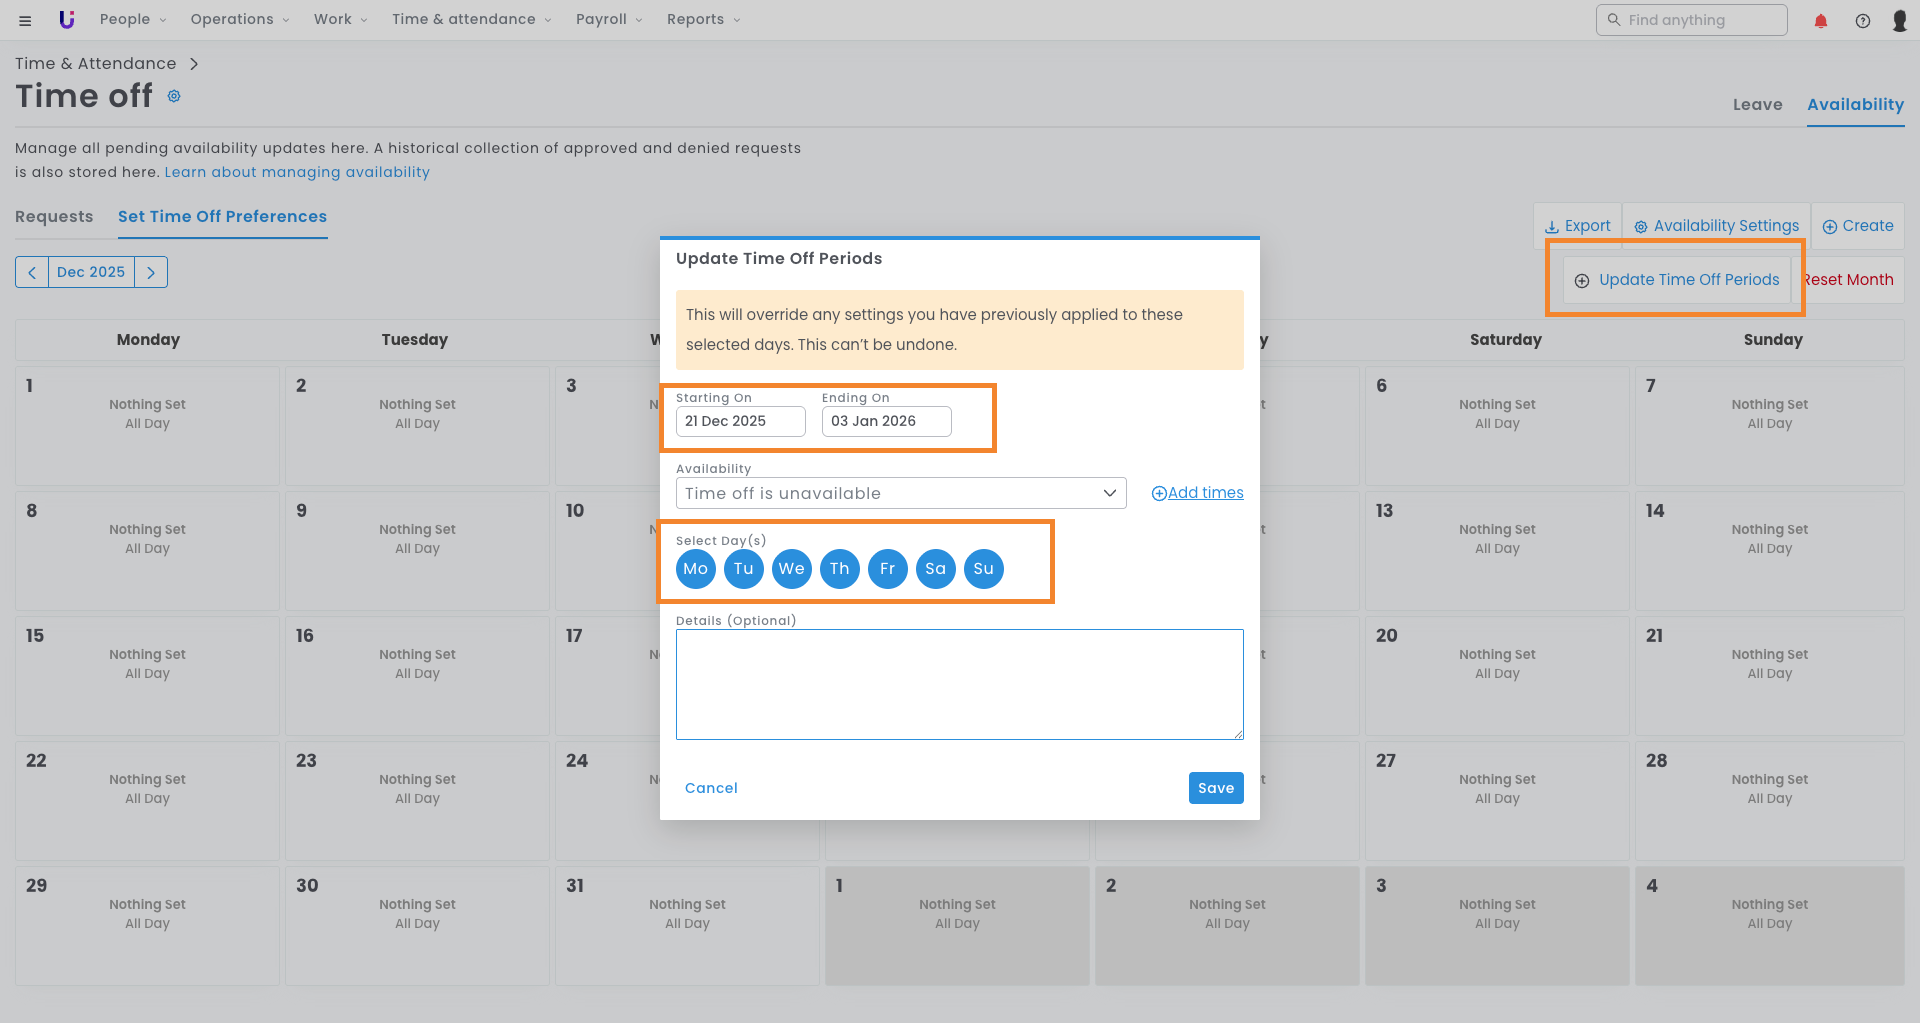Deselect the Su day button
The height and width of the screenshot is (1023, 1920).
983,569
